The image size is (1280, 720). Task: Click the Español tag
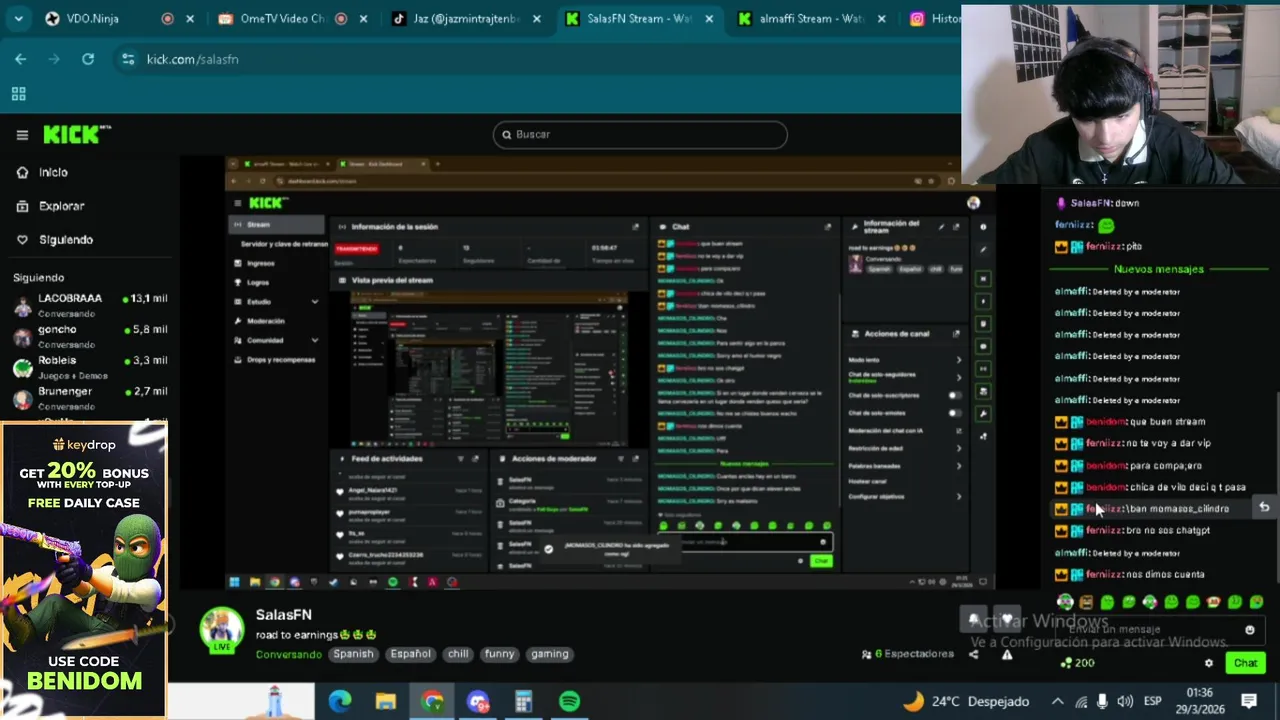[x=410, y=654]
